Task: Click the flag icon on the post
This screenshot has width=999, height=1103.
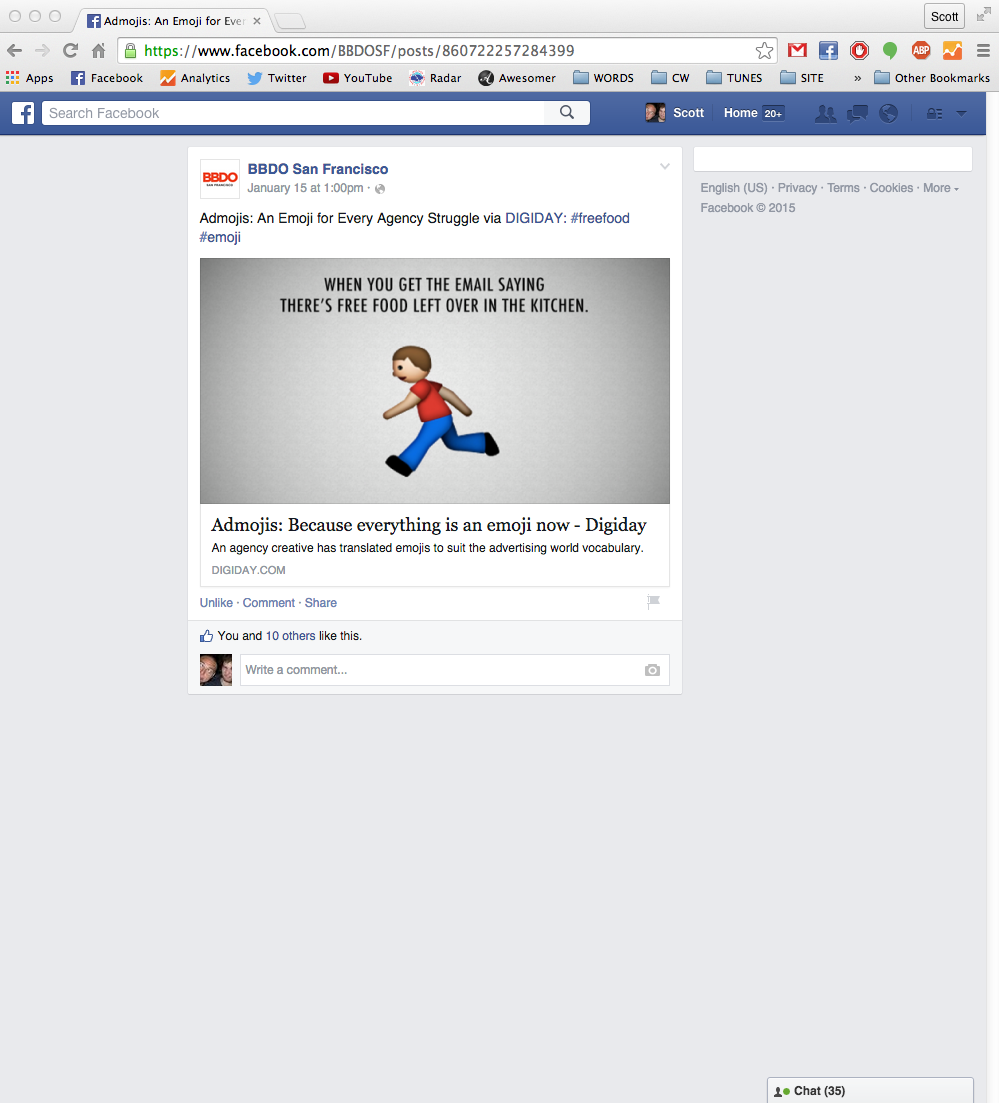Action: coord(654,601)
